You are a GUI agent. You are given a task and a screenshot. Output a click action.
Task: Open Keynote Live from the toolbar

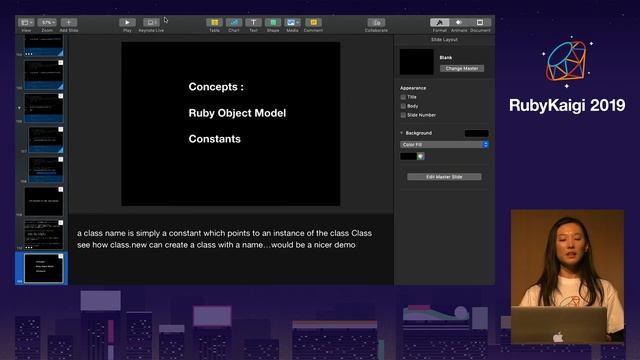(151, 22)
